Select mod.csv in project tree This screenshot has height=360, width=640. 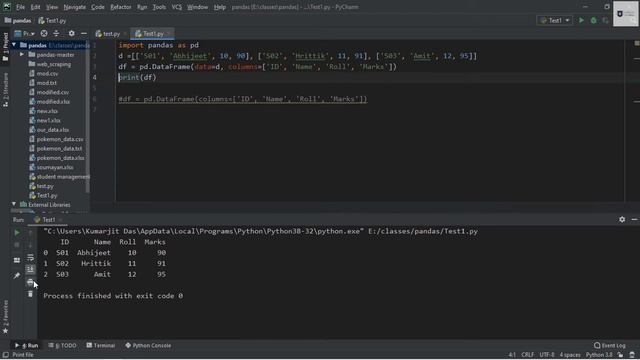(44, 73)
